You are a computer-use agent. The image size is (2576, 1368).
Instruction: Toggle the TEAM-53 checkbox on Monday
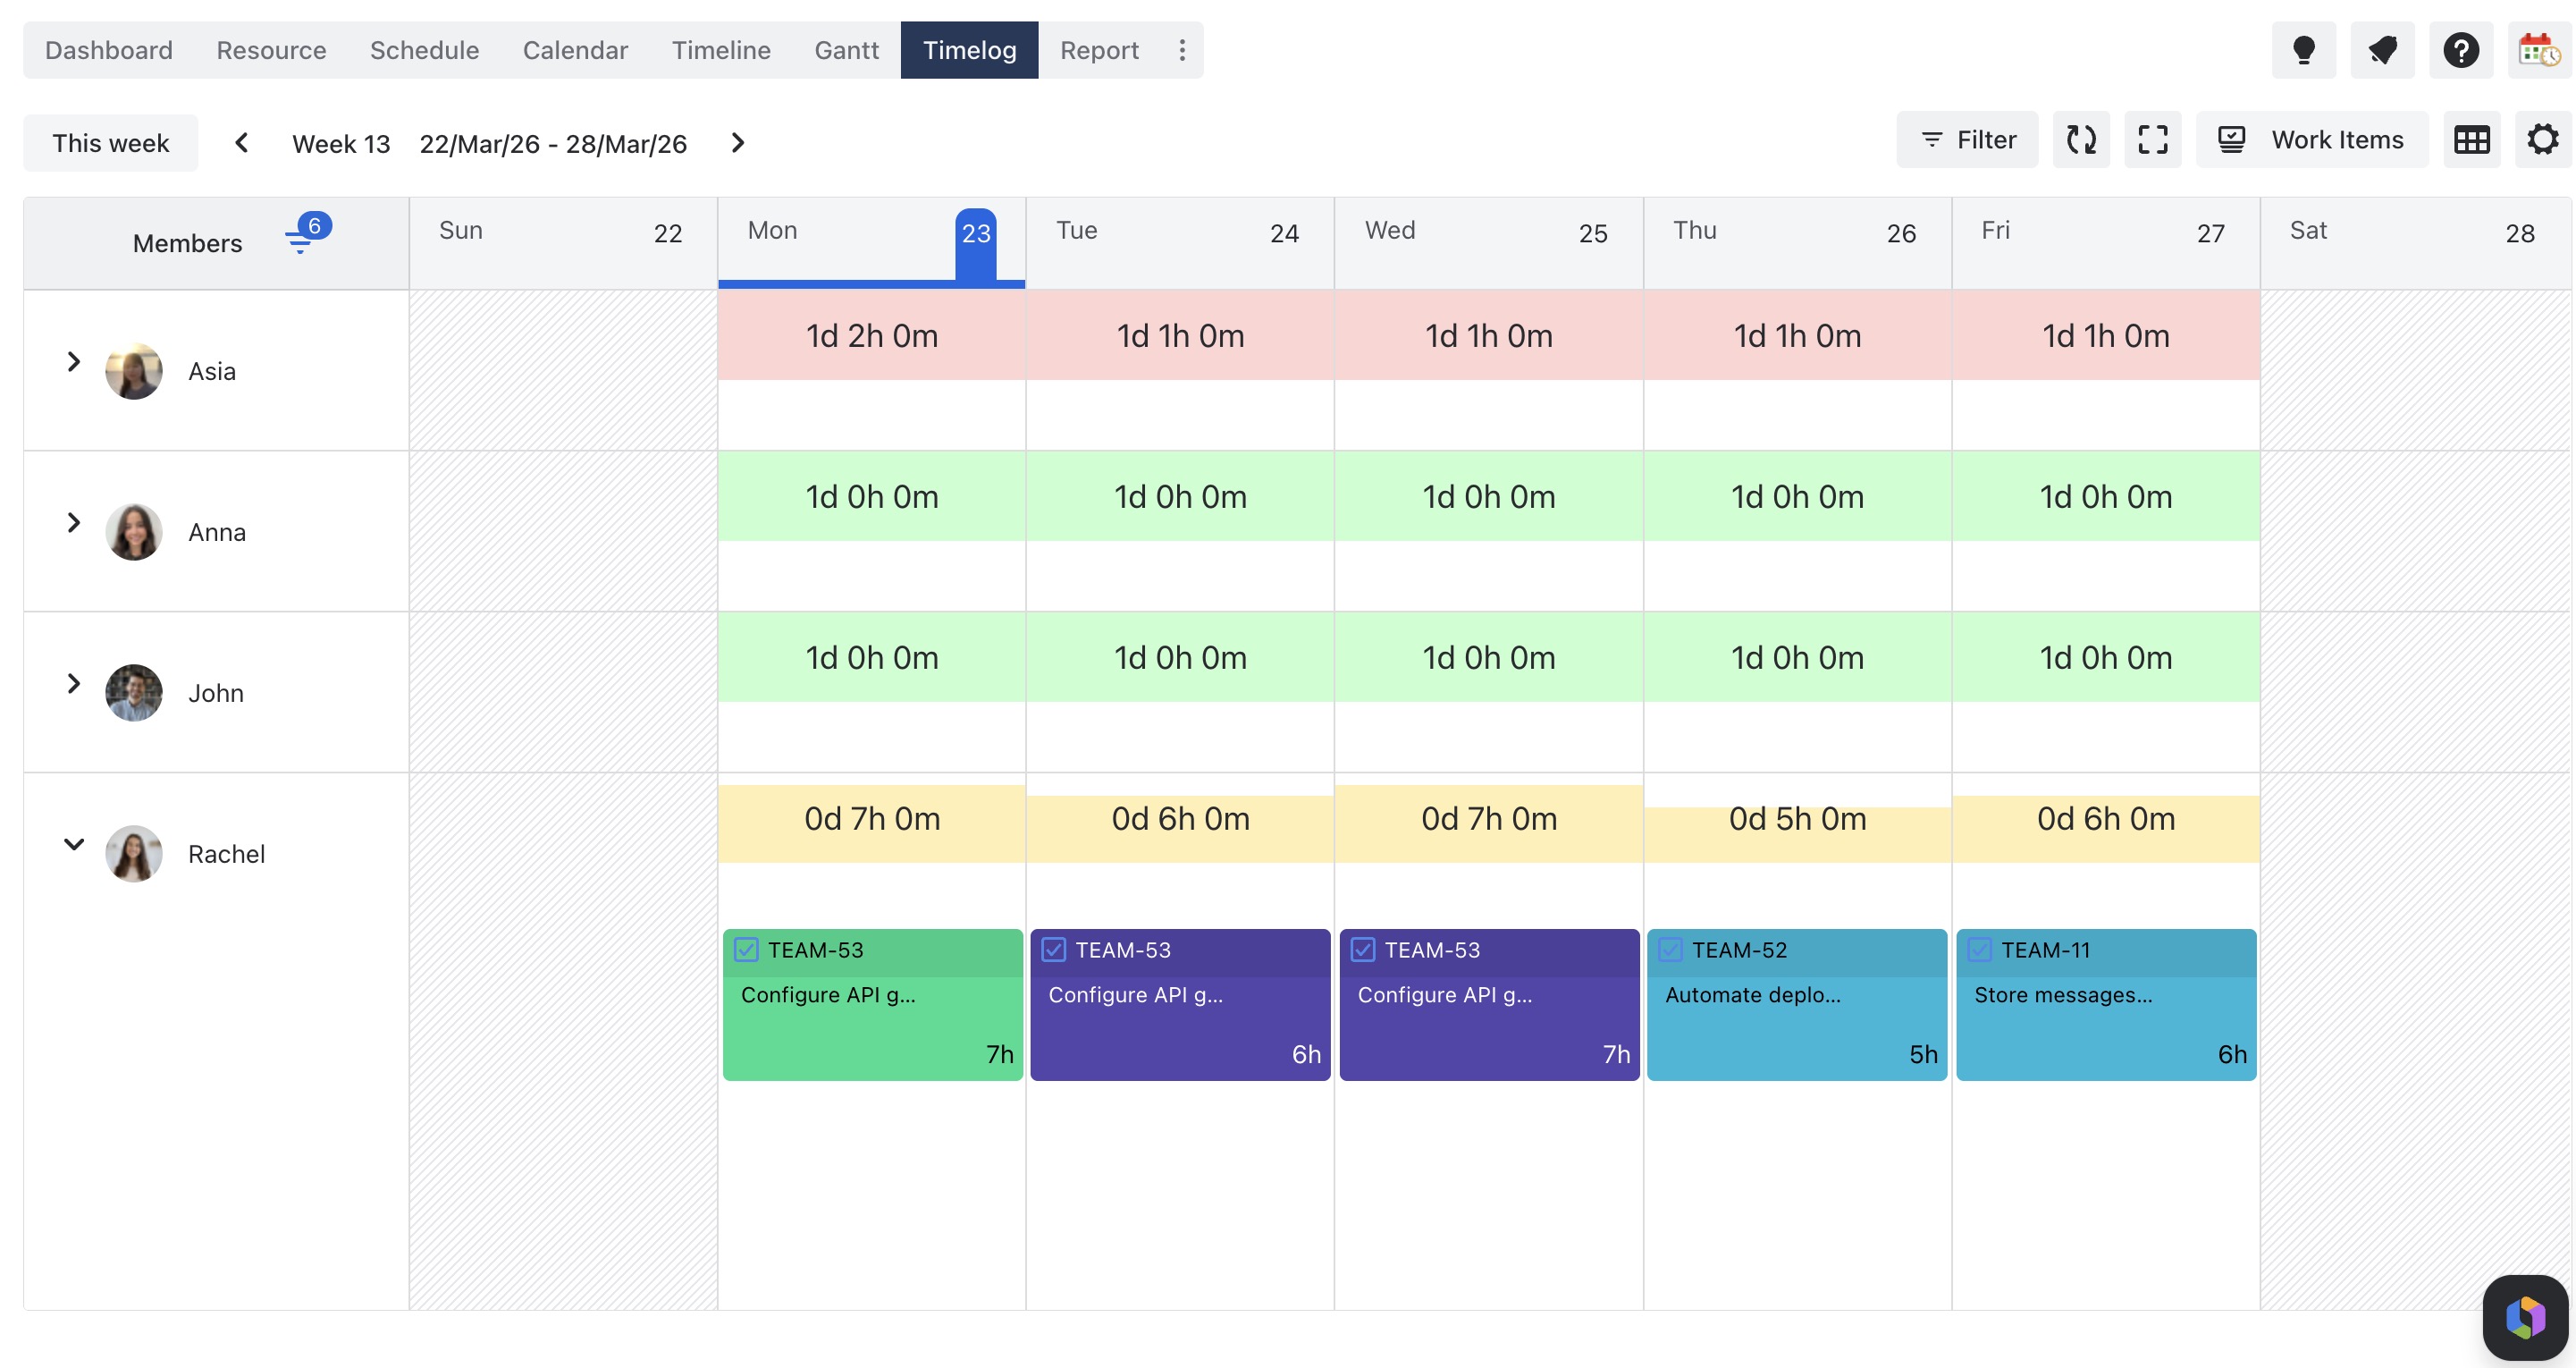click(x=746, y=950)
